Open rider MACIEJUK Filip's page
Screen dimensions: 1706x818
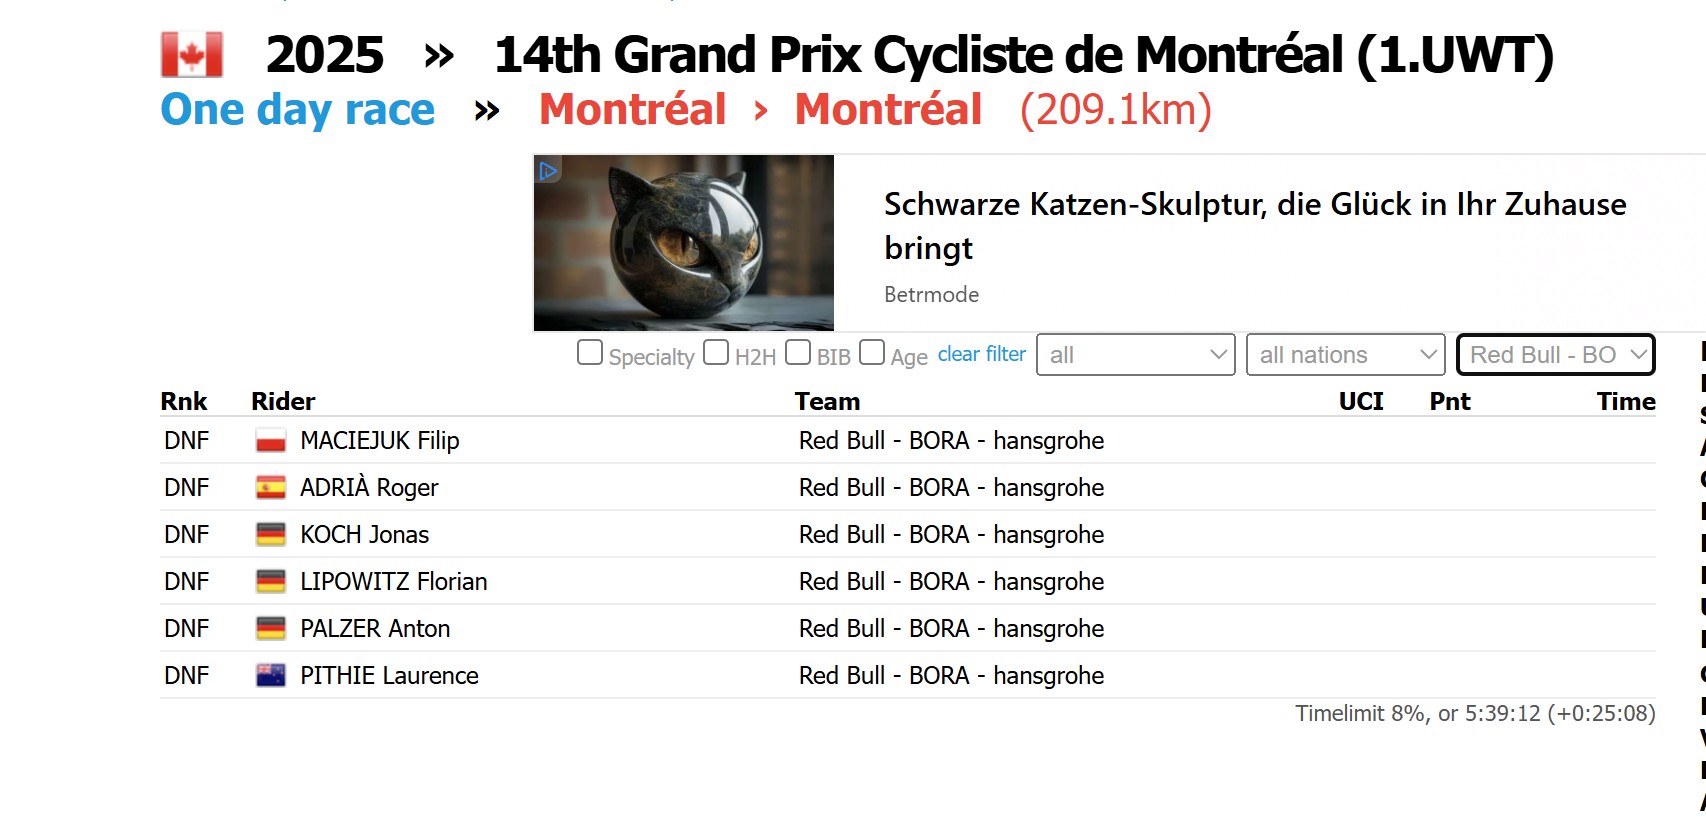[380, 441]
